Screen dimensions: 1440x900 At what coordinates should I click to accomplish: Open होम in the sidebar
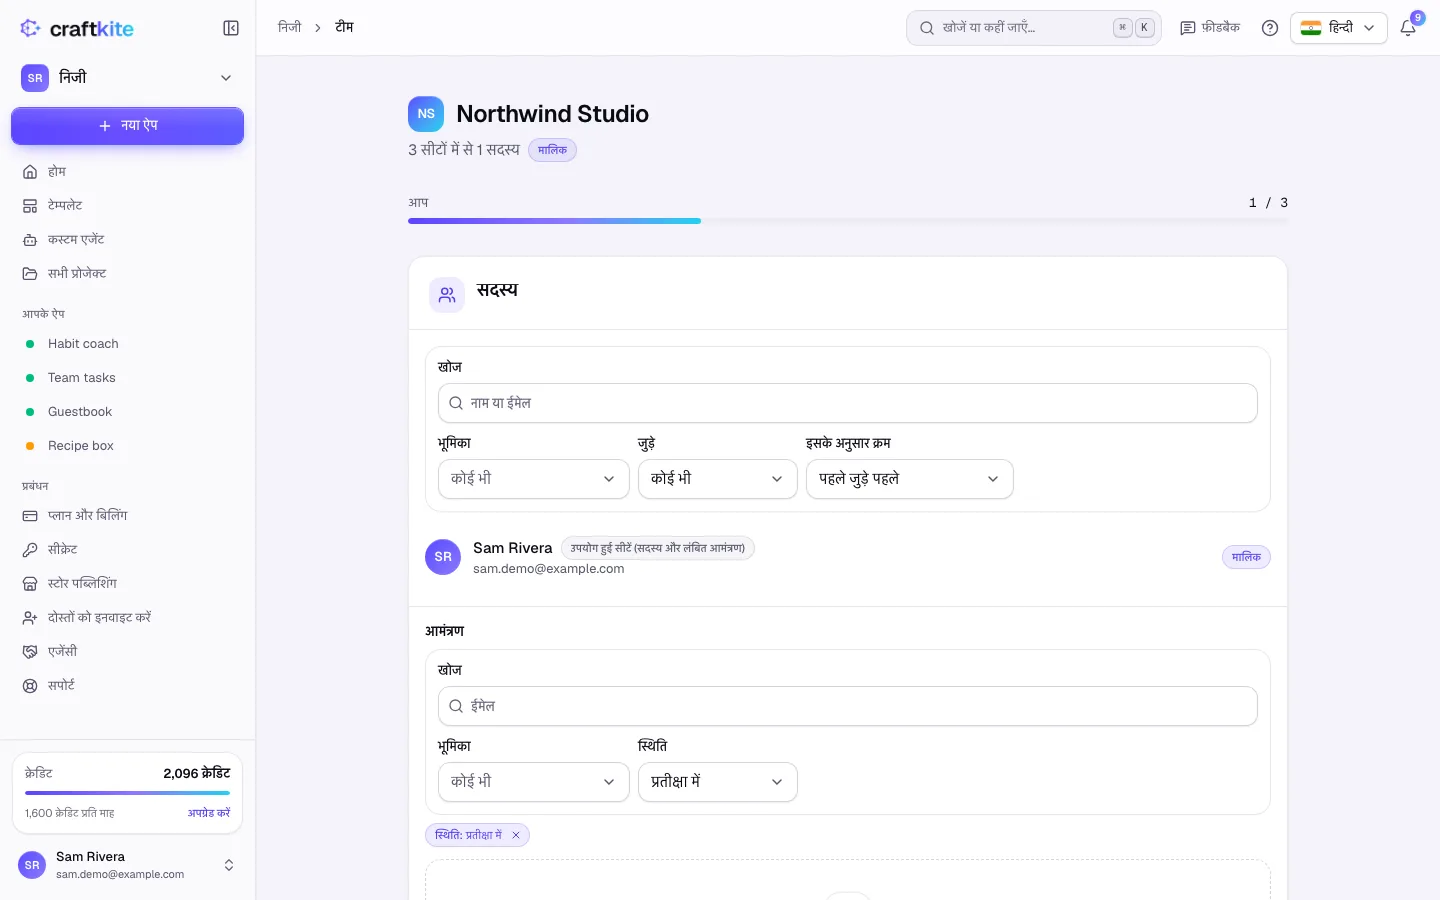pyautogui.click(x=127, y=172)
